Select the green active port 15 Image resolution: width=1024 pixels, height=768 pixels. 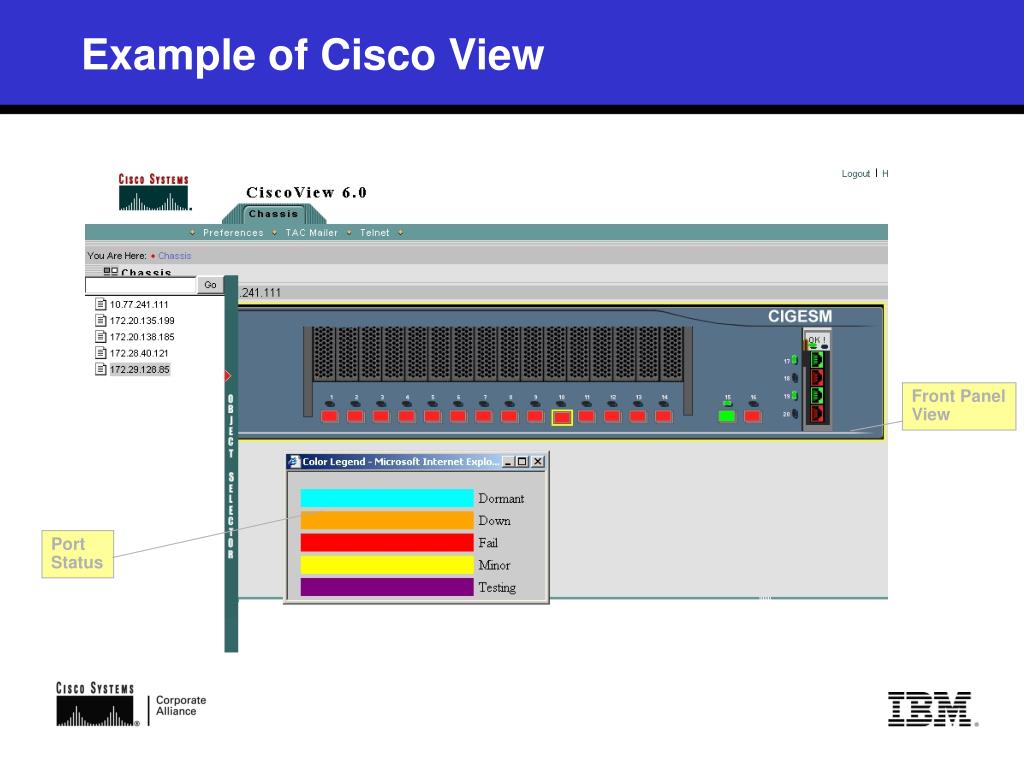point(727,416)
